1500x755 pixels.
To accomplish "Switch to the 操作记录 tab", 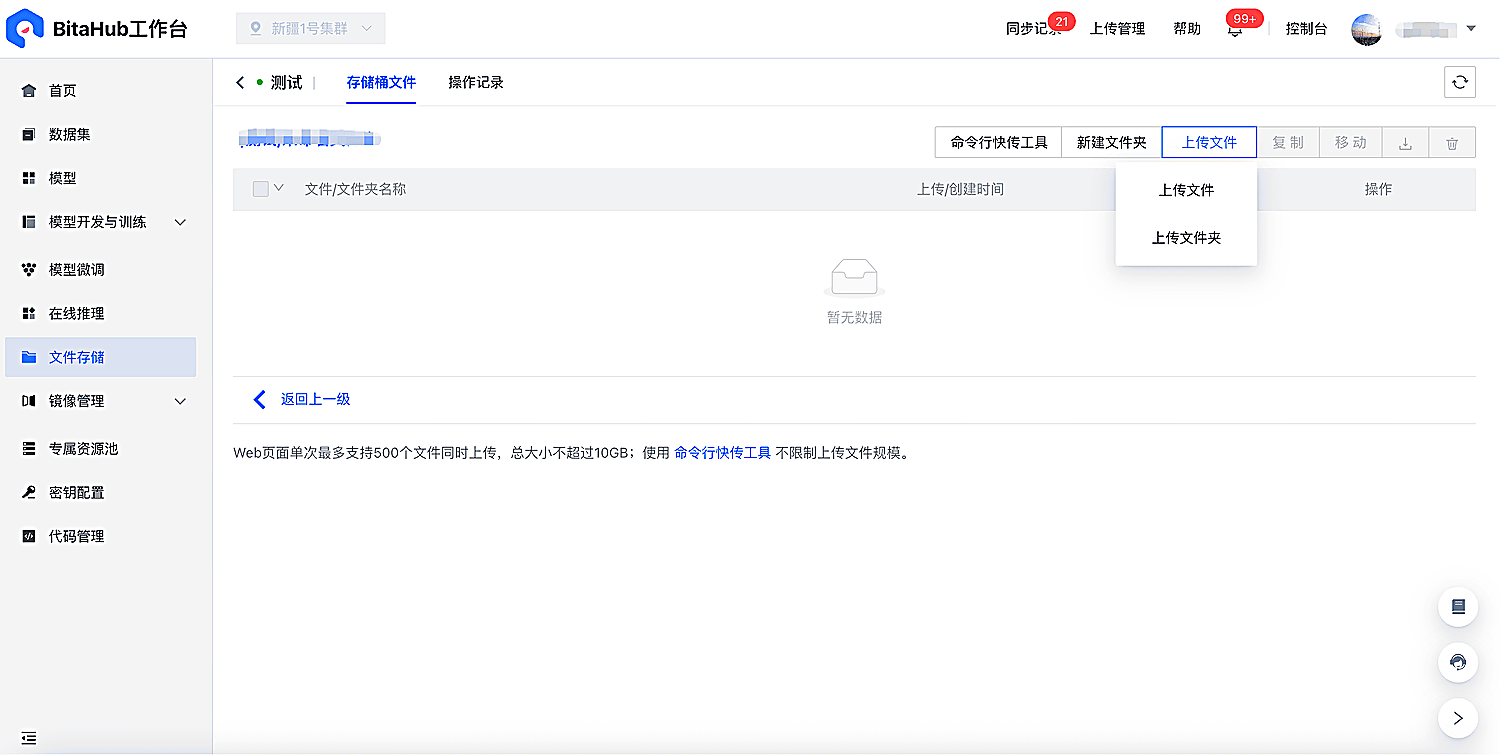I will 476,83.
